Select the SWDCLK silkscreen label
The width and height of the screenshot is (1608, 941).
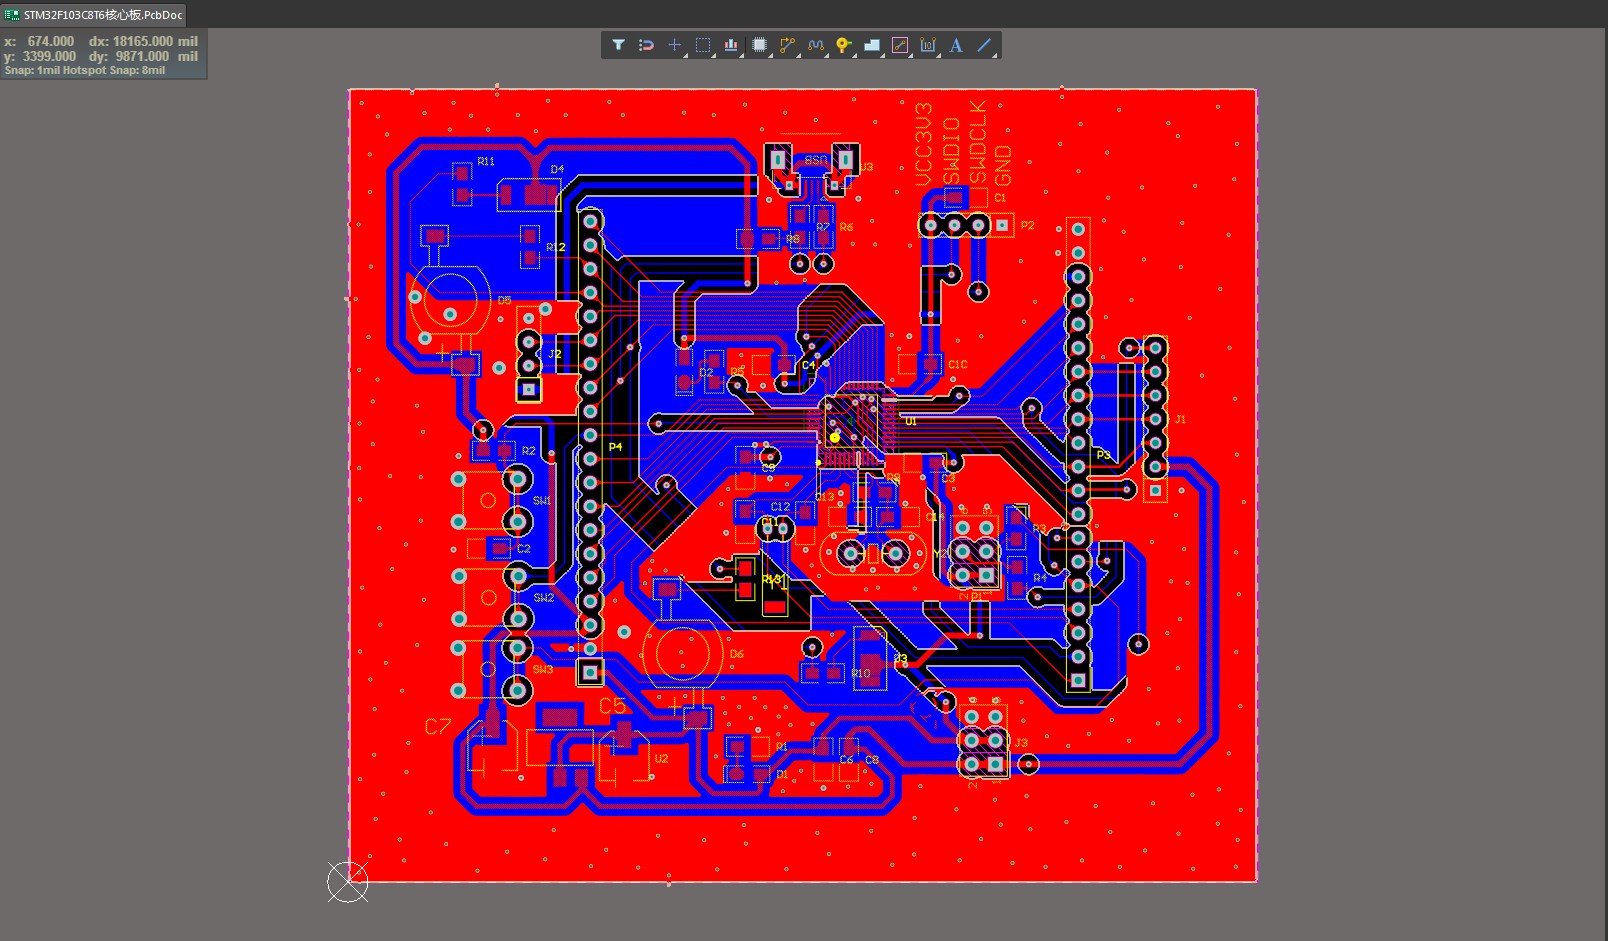click(977, 143)
